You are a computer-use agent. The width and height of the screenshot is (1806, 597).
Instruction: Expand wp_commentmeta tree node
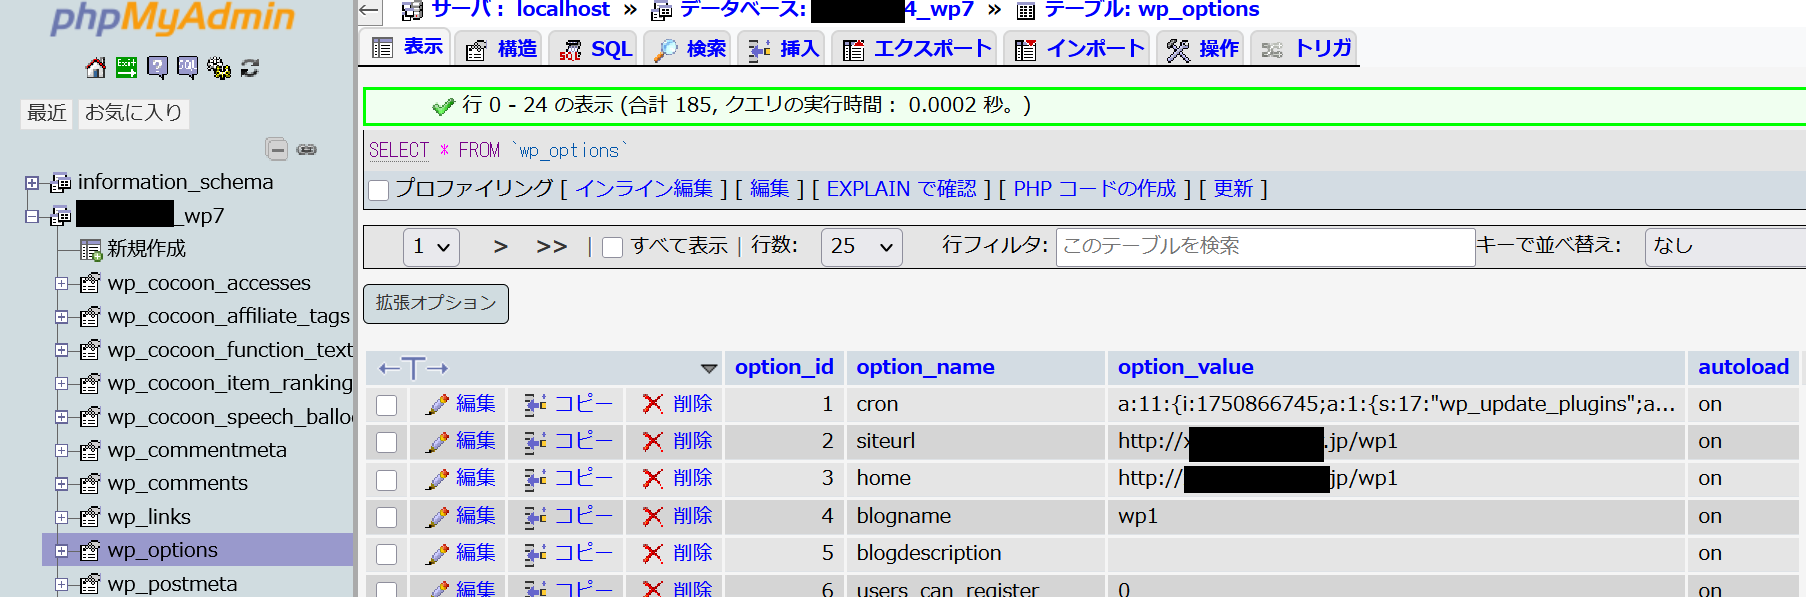tap(62, 451)
